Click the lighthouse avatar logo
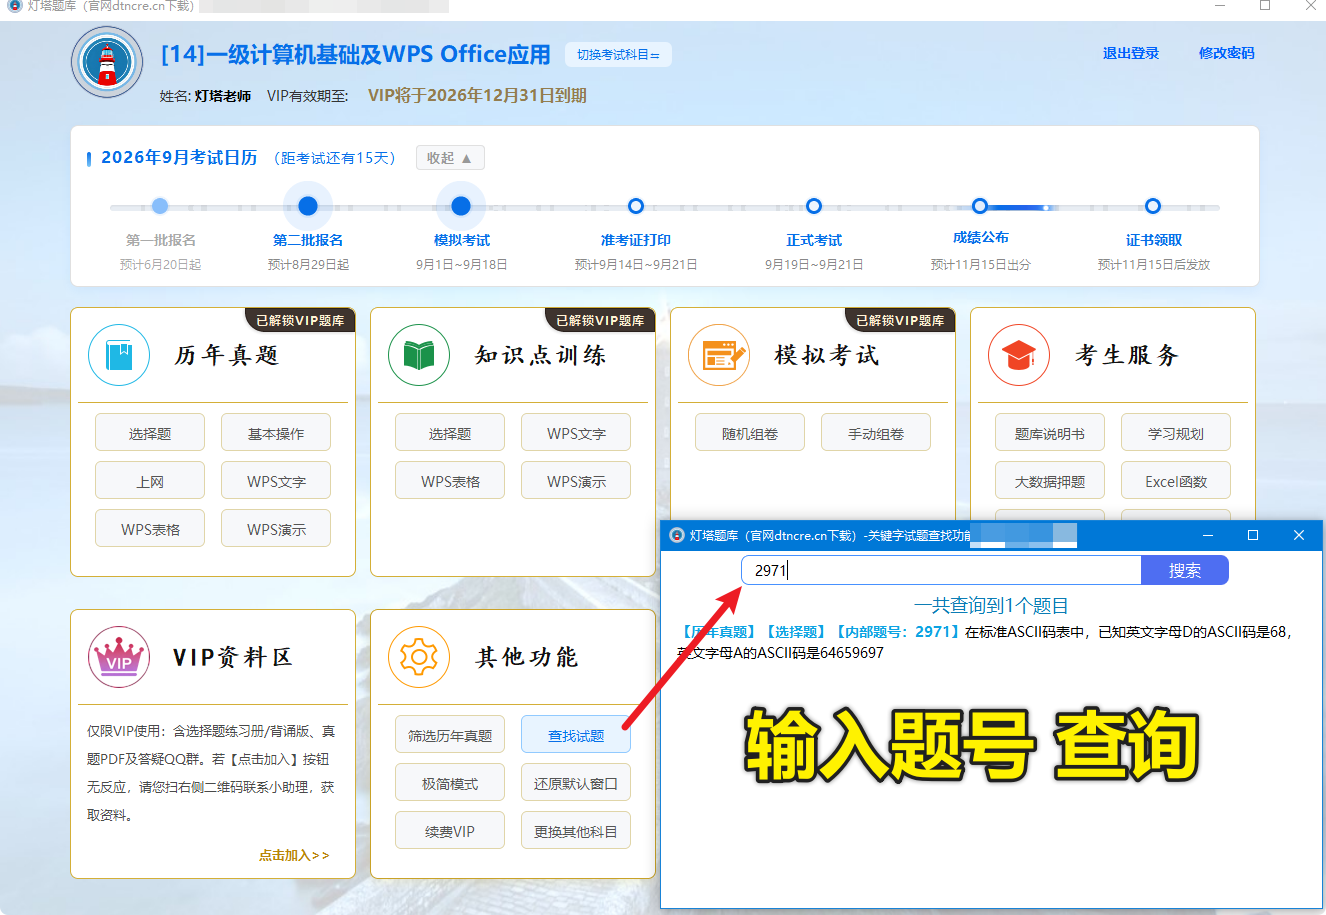 [x=107, y=63]
